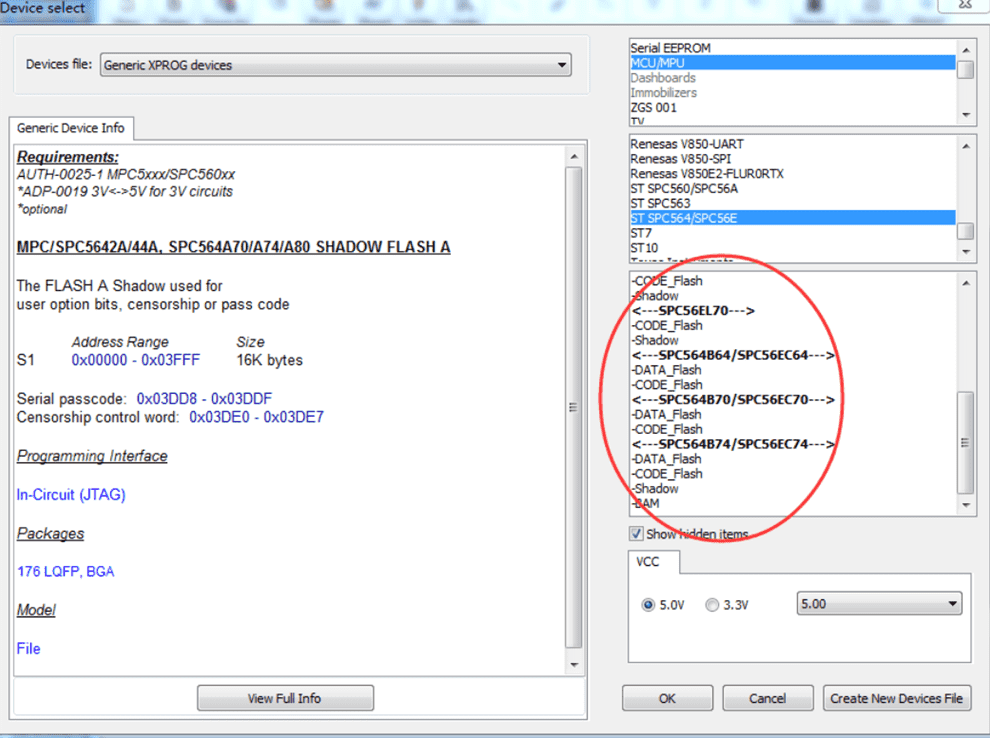Select DATA_Flash under SPC564B74/SPC56EC74
This screenshot has width=990, height=738.
[792, 459]
